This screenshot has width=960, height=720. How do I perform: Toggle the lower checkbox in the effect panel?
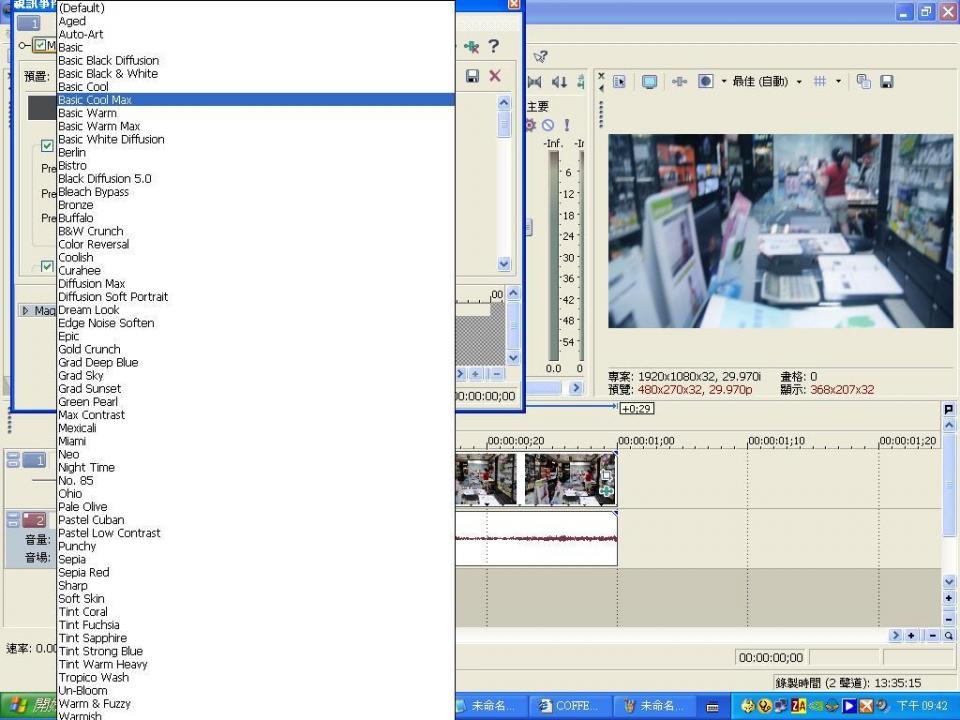click(x=47, y=266)
